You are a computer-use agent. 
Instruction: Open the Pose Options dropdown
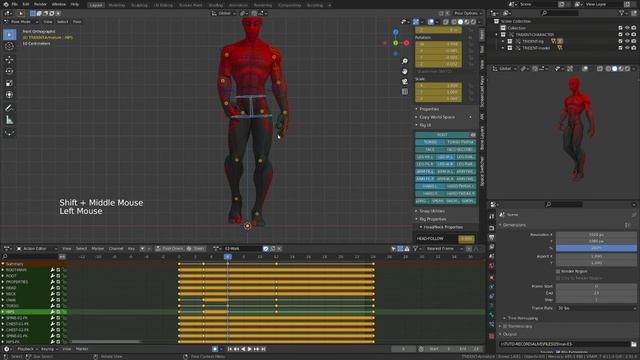[467, 13]
